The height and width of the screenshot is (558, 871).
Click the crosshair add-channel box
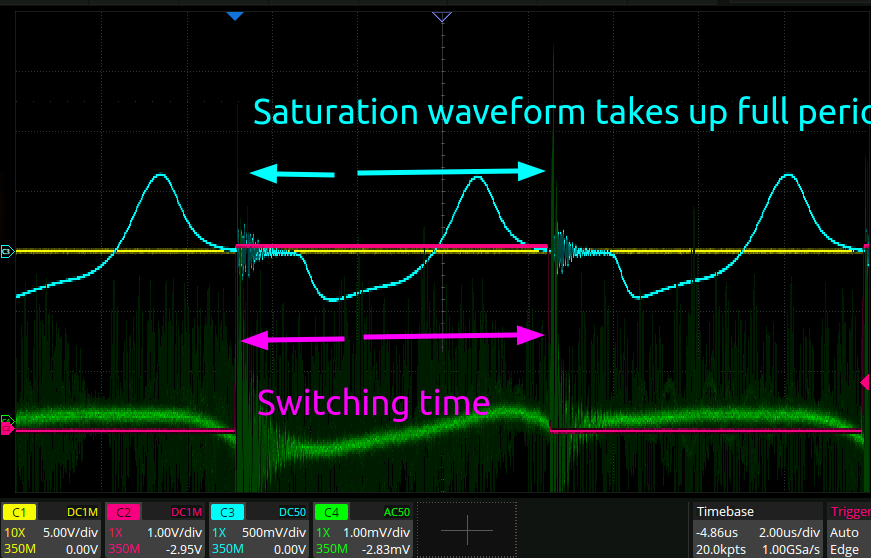click(466, 529)
